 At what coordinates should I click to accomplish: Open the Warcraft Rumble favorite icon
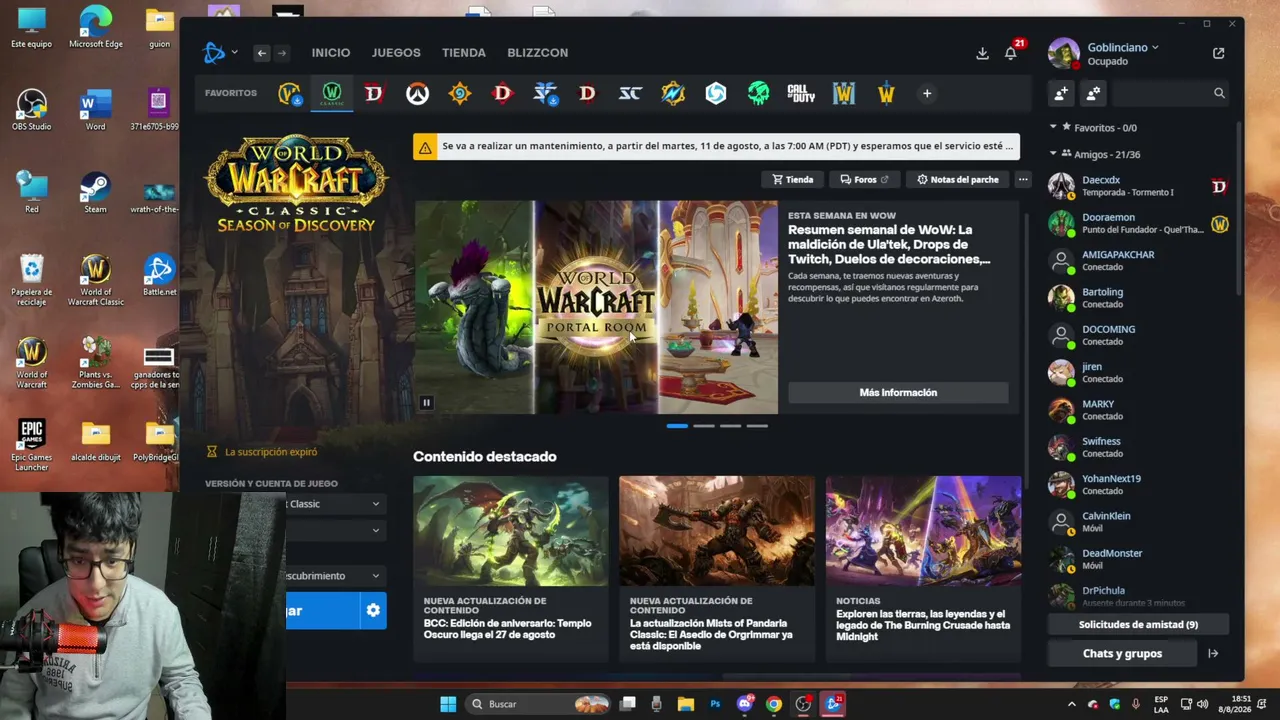pyautogui.click(x=673, y=93)
